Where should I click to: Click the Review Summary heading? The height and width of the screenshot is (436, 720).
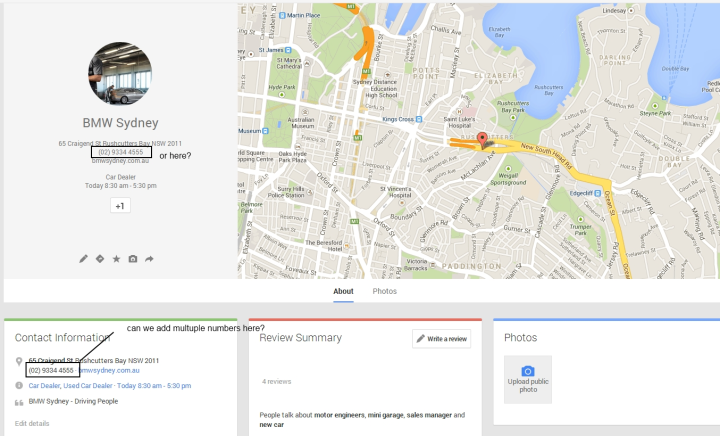click(300, 338)
